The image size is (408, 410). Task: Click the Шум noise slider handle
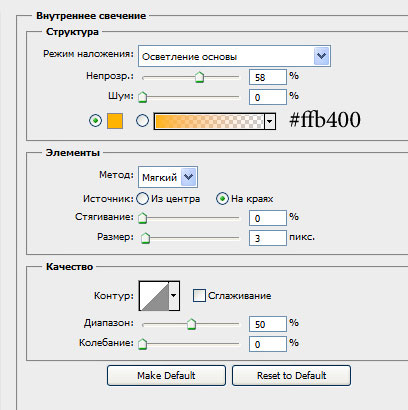[x=143, y=97]
